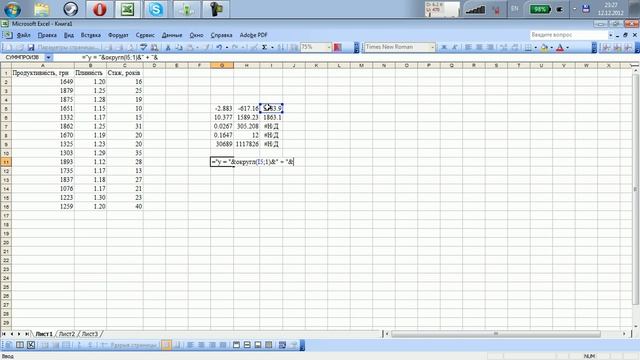Open the AutoSum functions dropdown arrow

tap(272, 48)
